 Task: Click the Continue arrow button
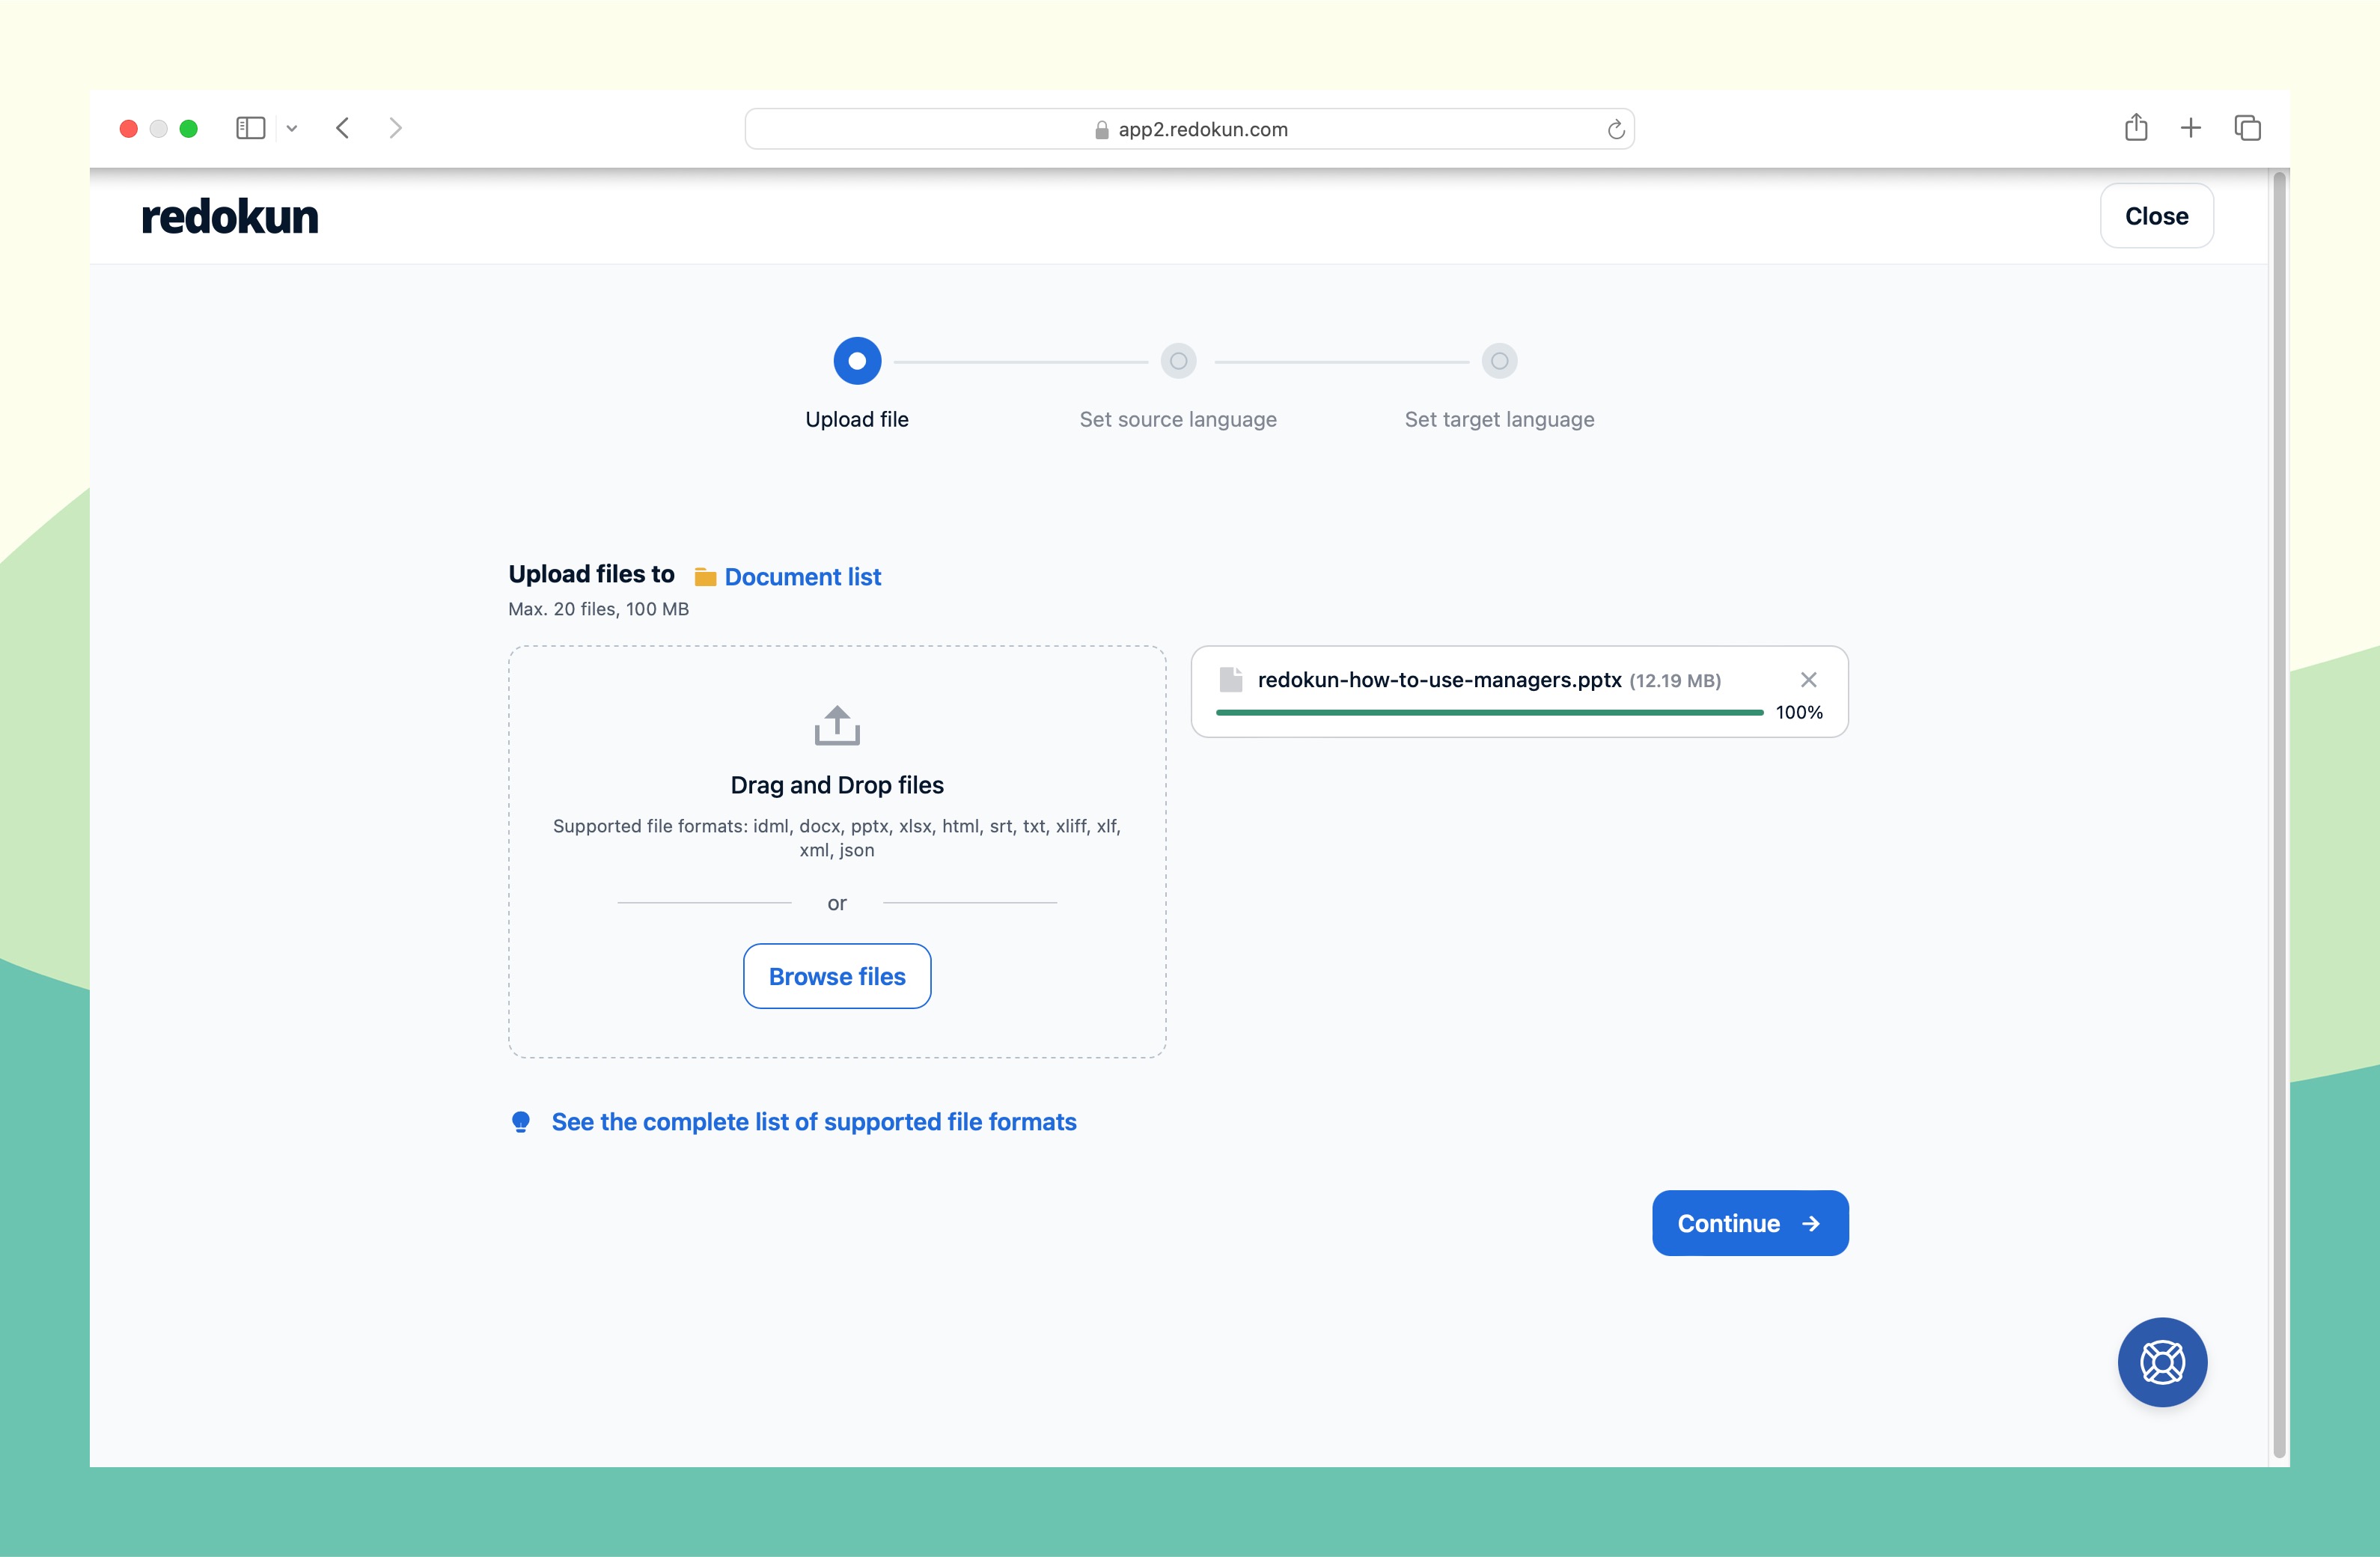pyautogui.click(x=1746, y=1222)
